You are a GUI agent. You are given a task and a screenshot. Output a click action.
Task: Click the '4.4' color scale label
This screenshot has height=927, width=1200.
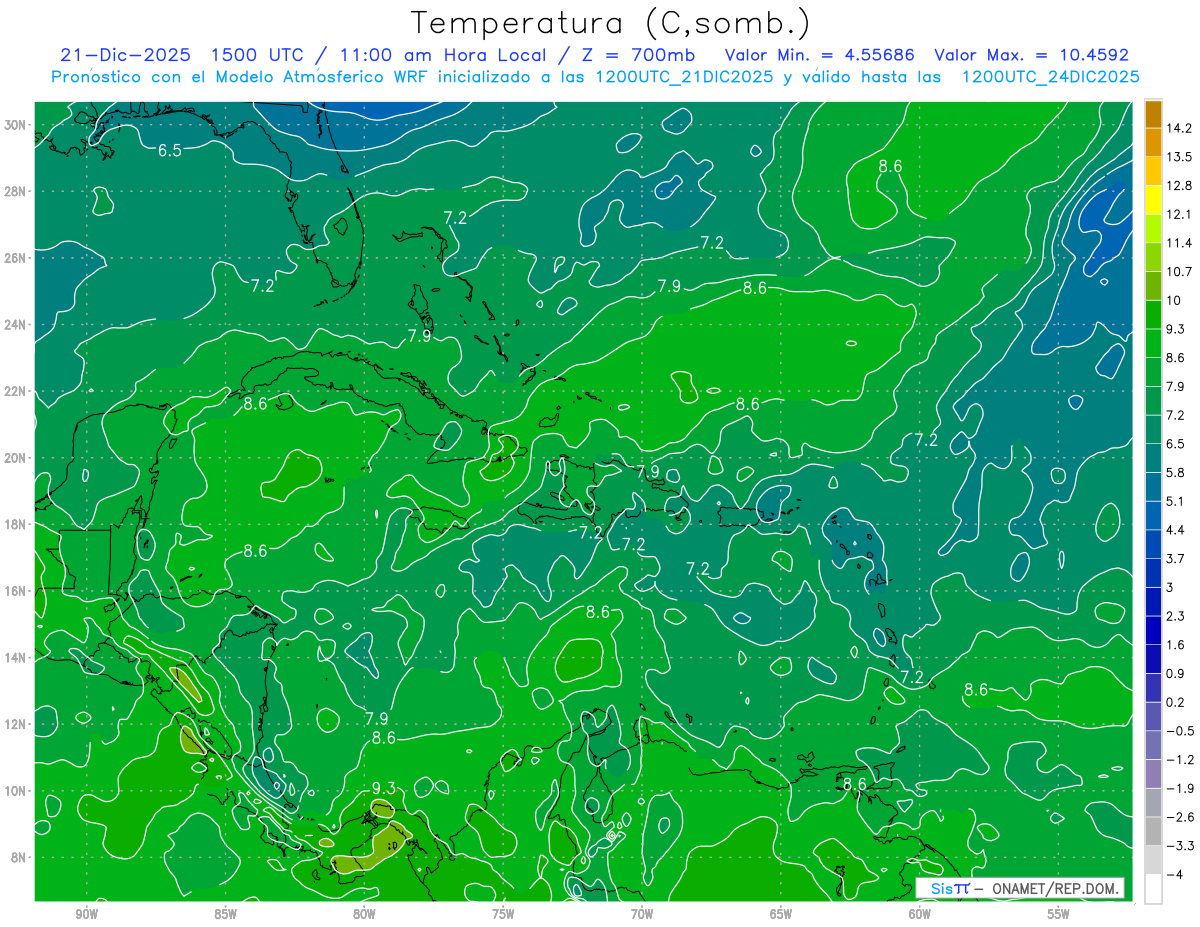pos(1175,530)
